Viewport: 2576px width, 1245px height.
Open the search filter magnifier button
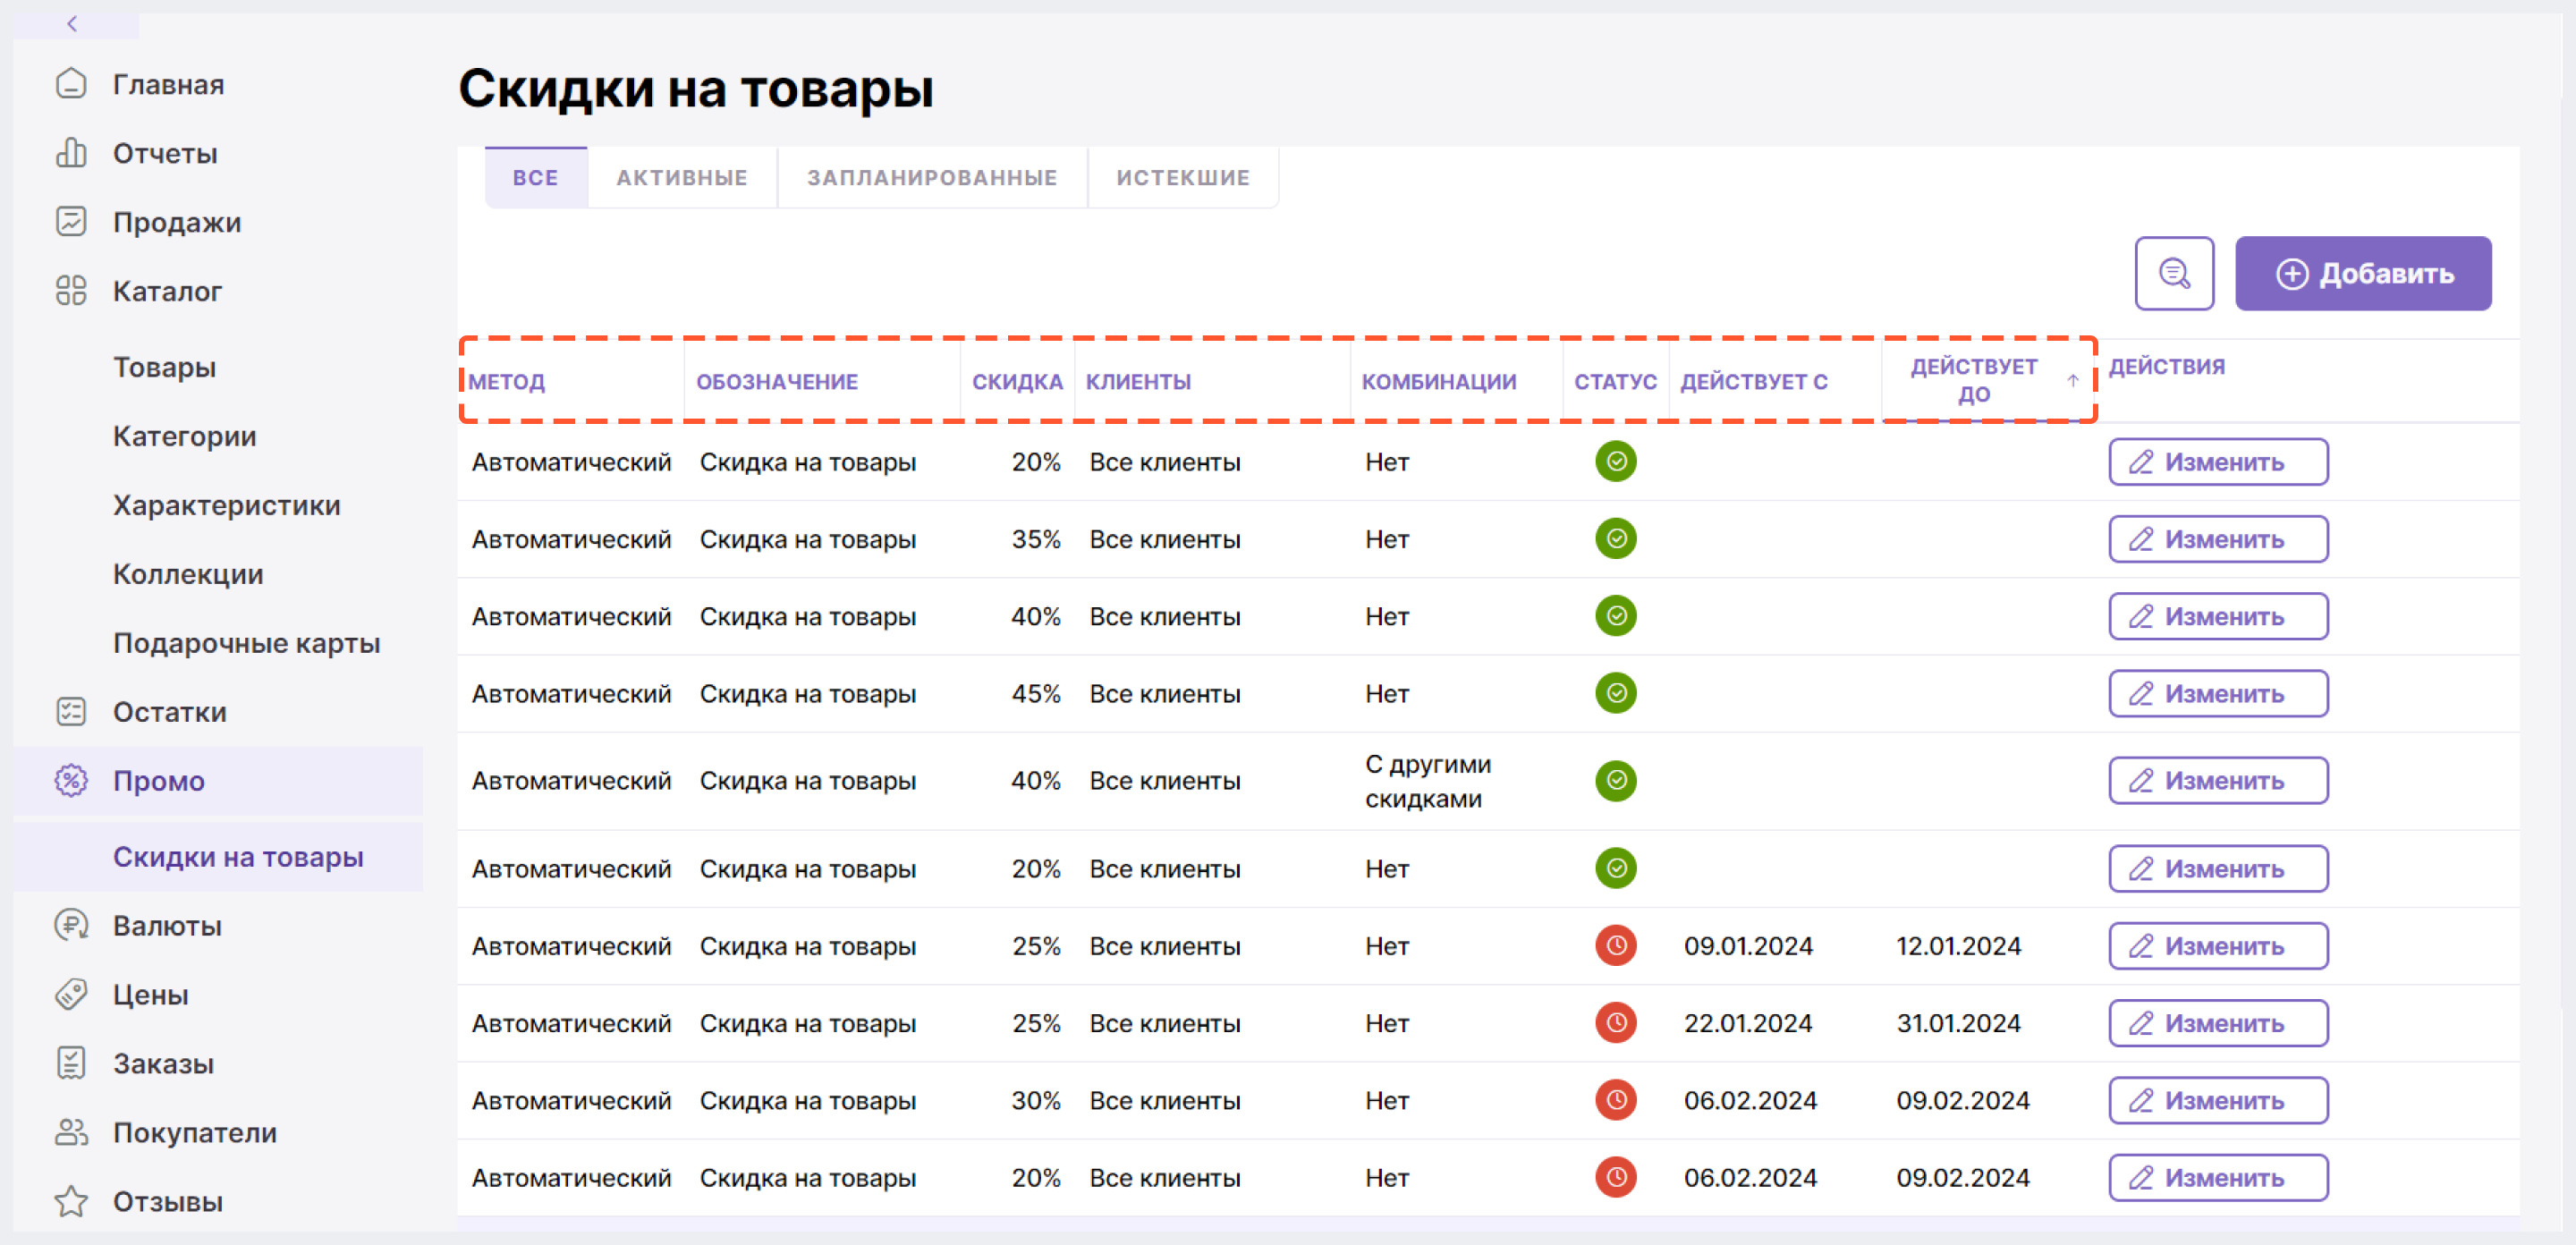(2174, 273)
